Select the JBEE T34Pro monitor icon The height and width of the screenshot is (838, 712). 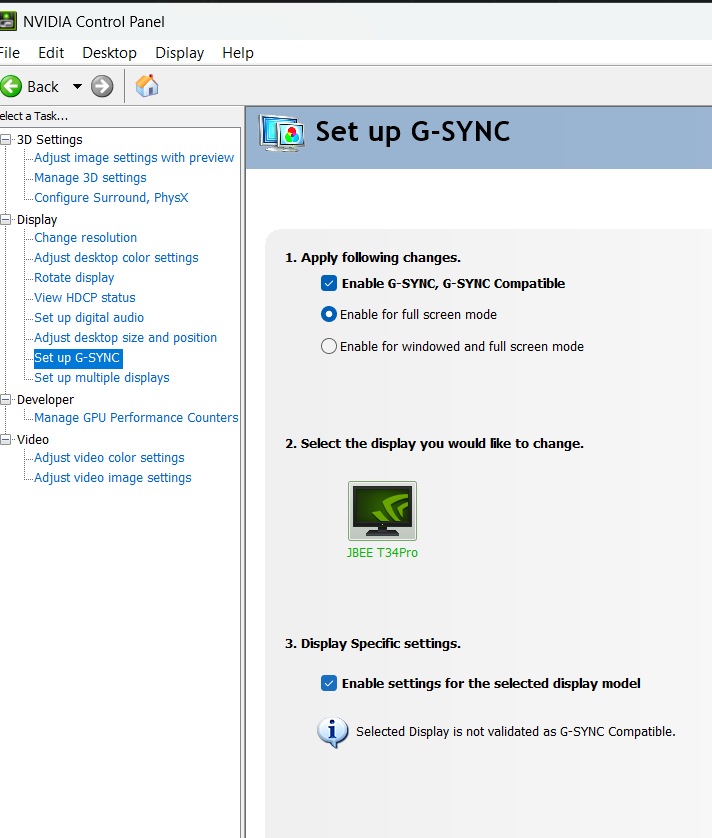(382, 511)
